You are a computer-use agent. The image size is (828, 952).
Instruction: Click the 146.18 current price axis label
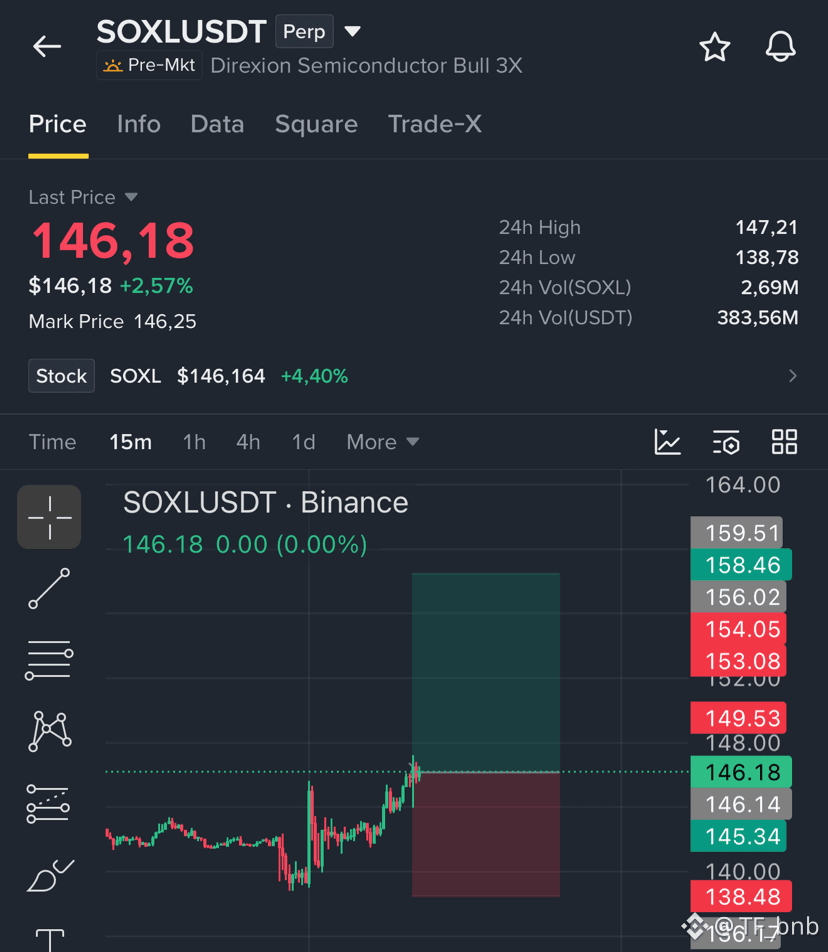click(x=741, y=772)
